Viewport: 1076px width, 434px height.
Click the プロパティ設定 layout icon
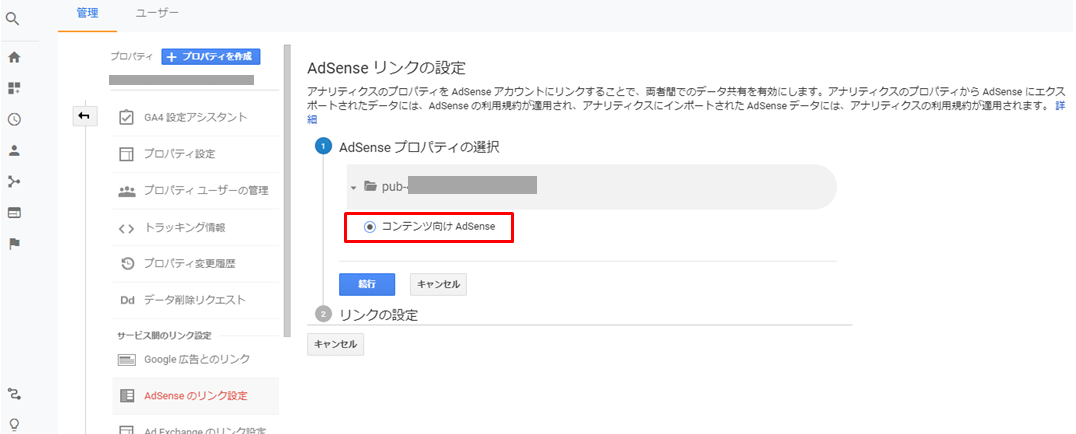tap(126, 154)
